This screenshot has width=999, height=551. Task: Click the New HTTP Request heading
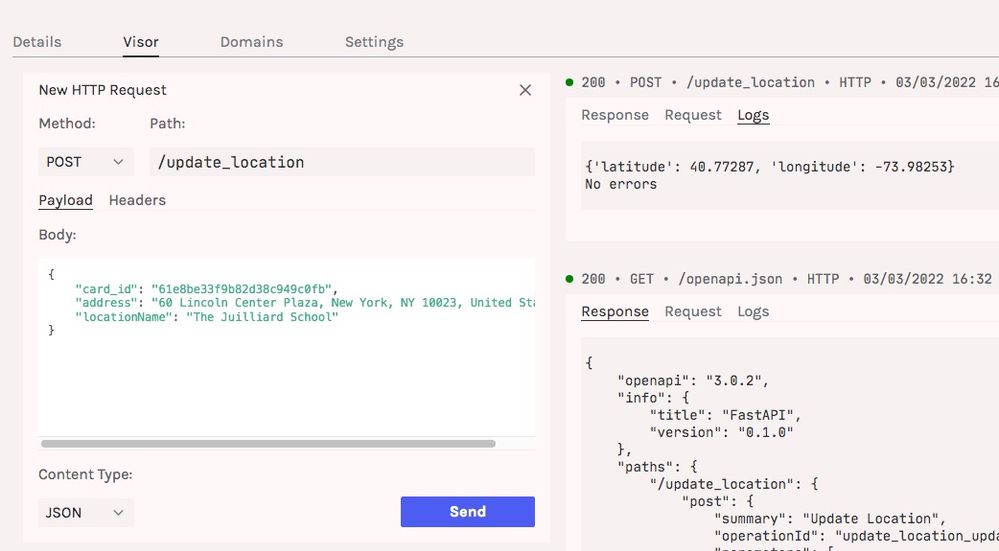pos(103,90)
